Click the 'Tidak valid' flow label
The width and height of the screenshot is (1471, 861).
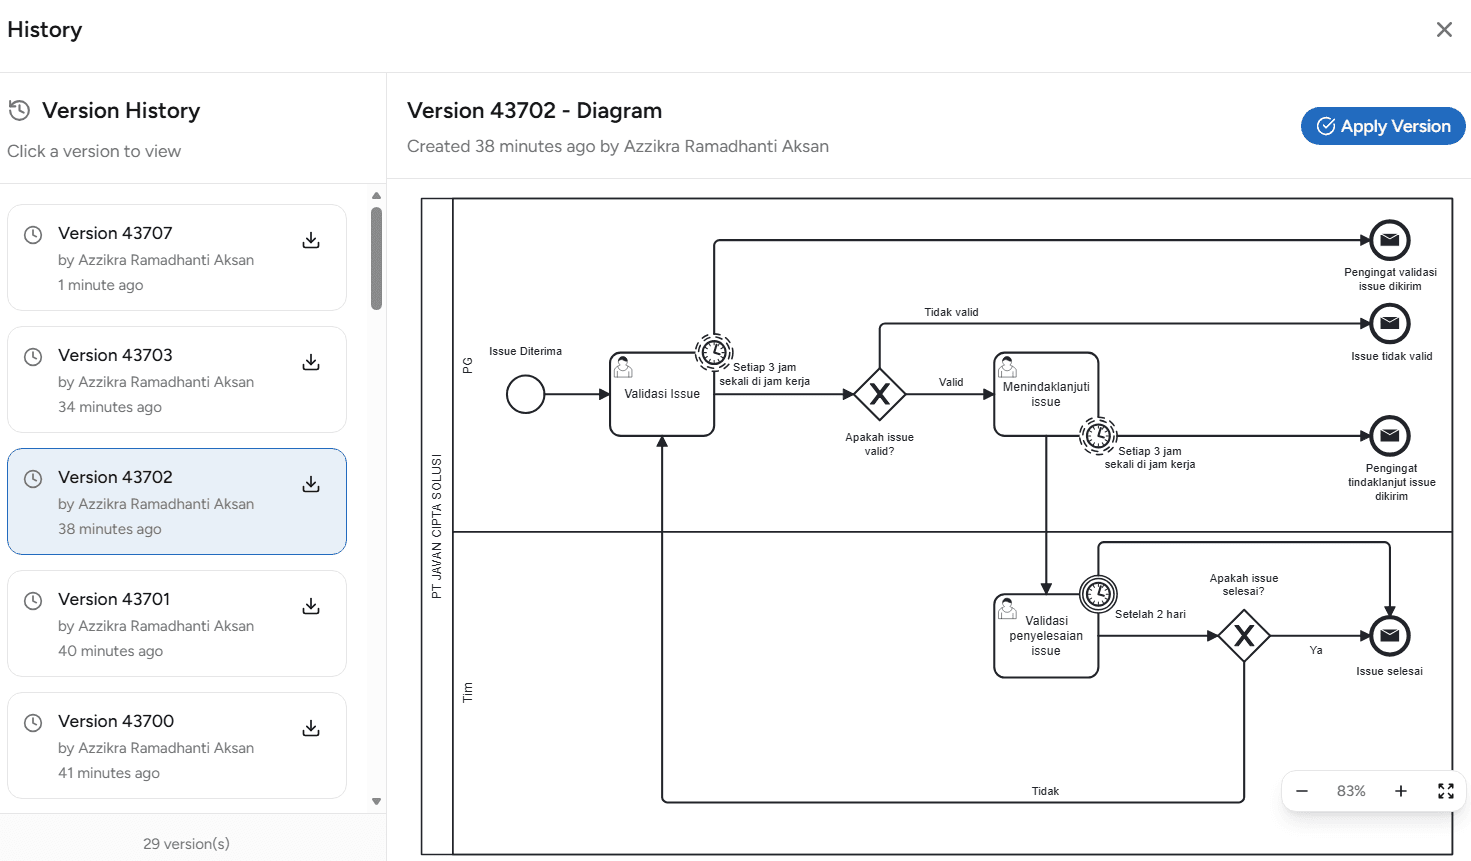coord(951,312)
